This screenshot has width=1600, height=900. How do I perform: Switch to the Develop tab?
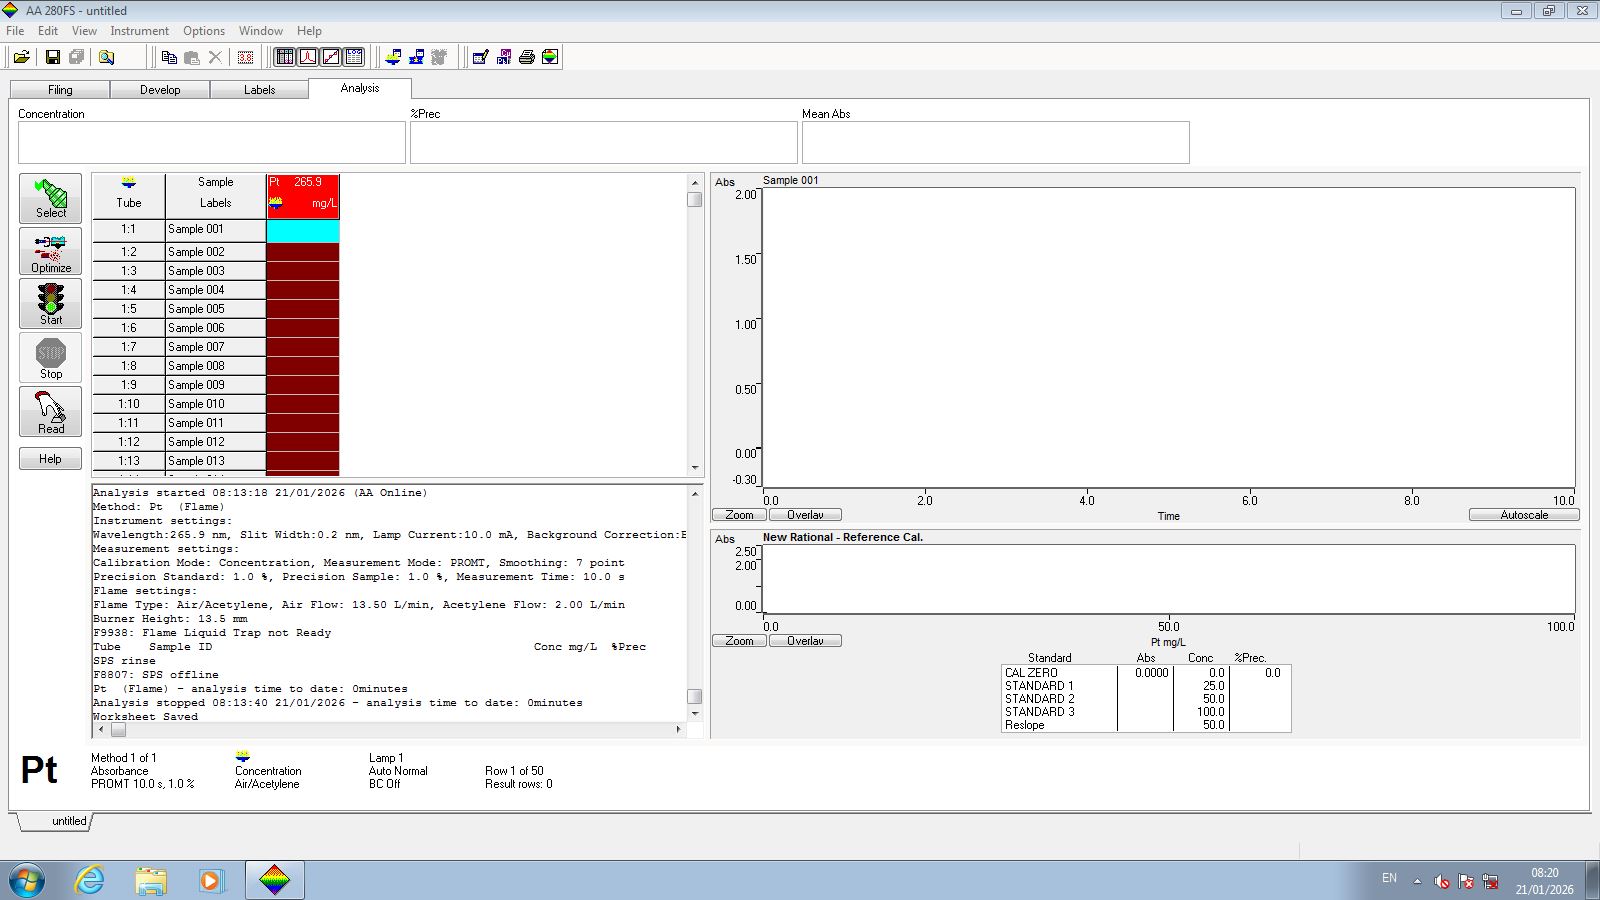click(x=159, y=89)
